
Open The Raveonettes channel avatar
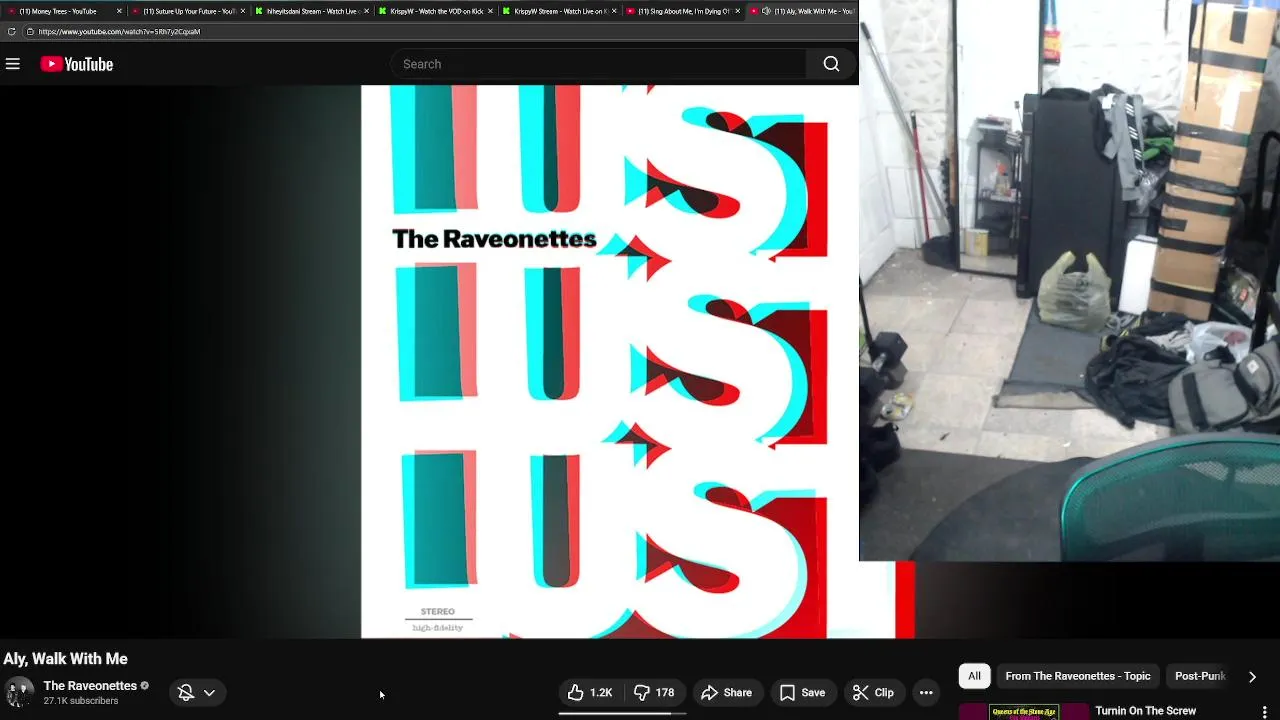pyautogui.click(x=19, y=692)
